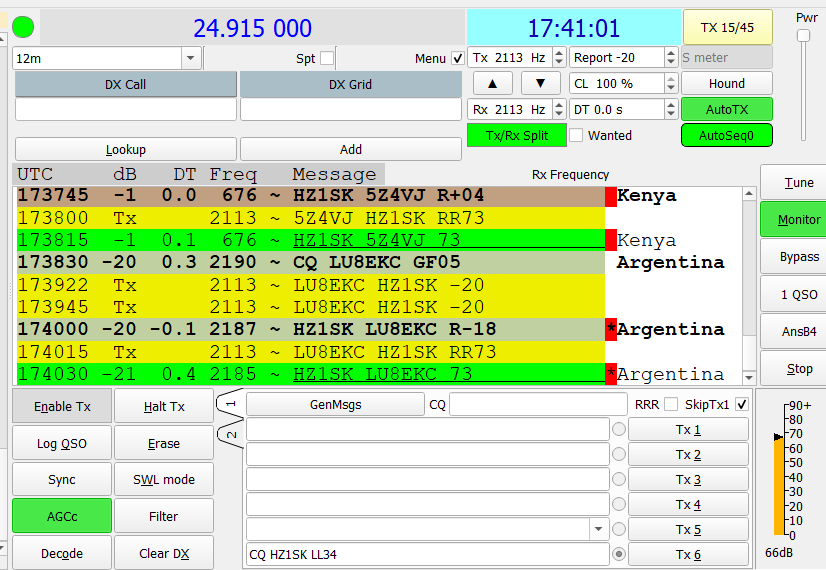Click the DX Grid header button
The width and height of the screenshot is (826, 570).
[351, 84]
